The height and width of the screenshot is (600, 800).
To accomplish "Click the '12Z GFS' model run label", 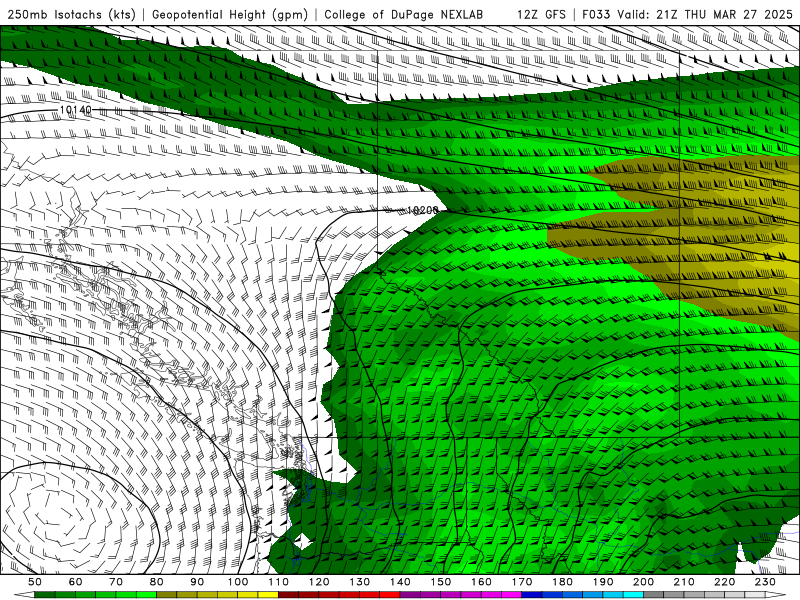I will [x=541, y=15].
